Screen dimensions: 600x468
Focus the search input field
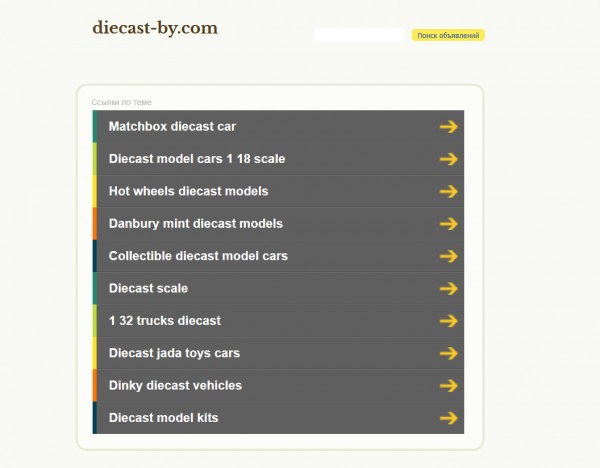(359, 34)
